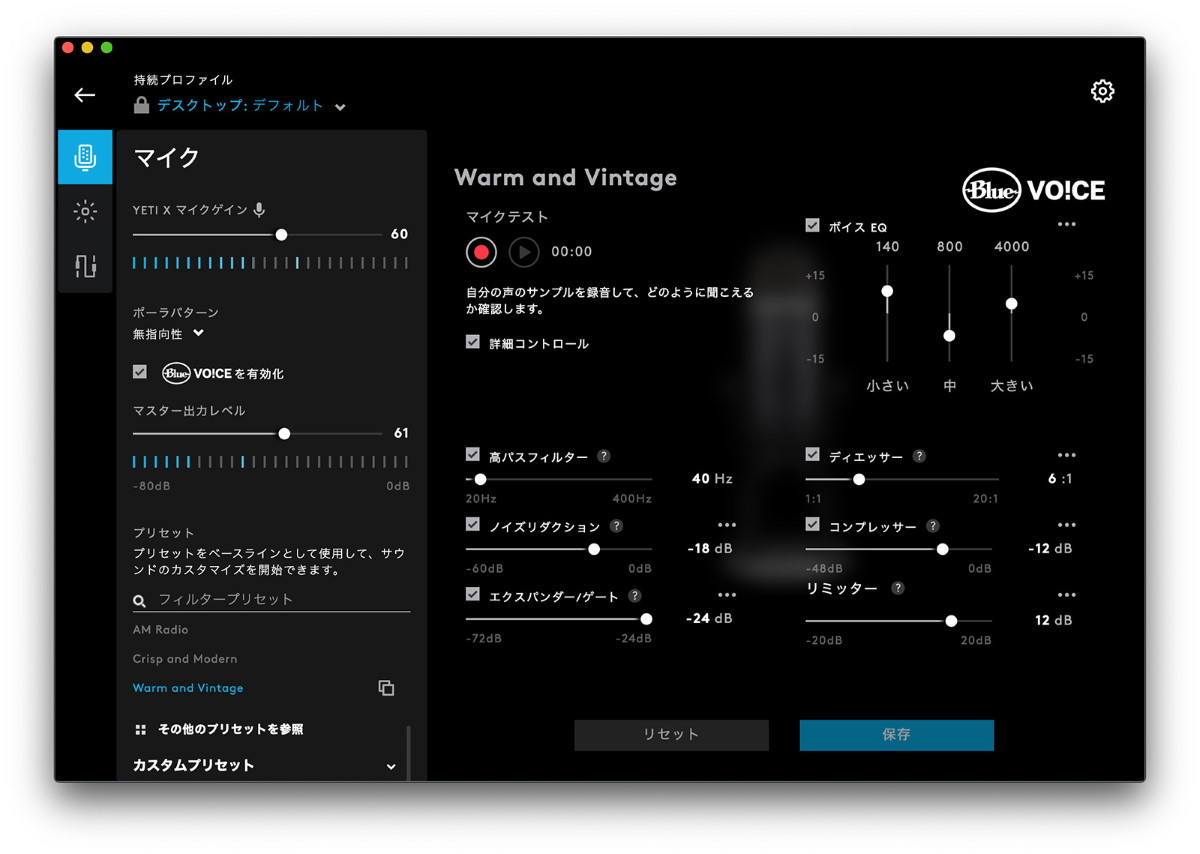Click the help icon beside リミッター

(x=898, y=588)
